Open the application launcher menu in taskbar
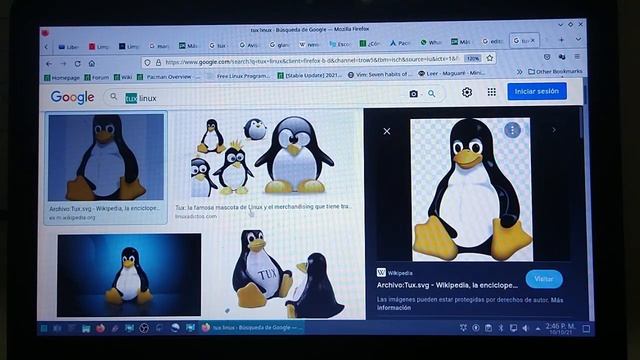Image resolution: width=640 pixels, height=360 pixels. click(44, 328)
